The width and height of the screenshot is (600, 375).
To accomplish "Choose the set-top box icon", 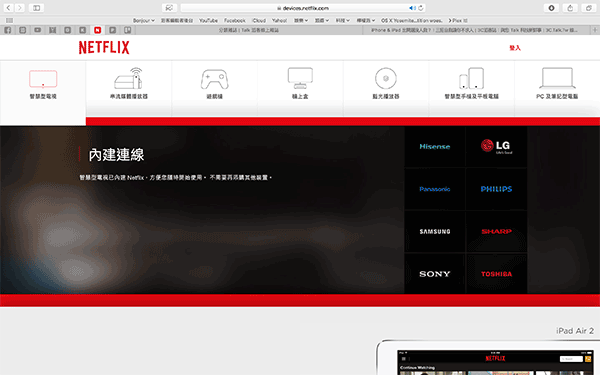I will 300,78.
